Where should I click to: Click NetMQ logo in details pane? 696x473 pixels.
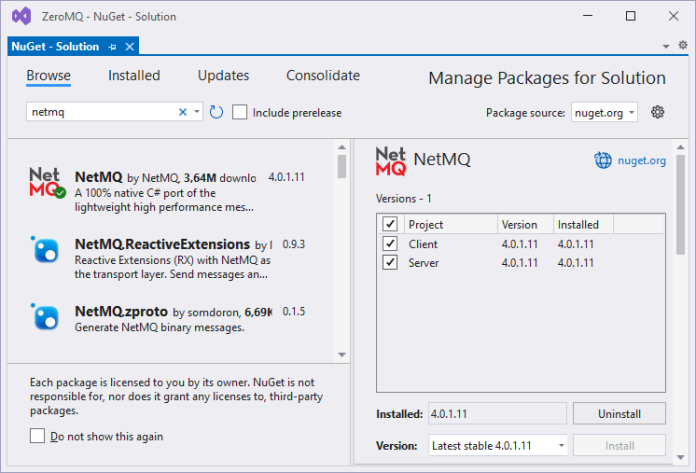391,161
